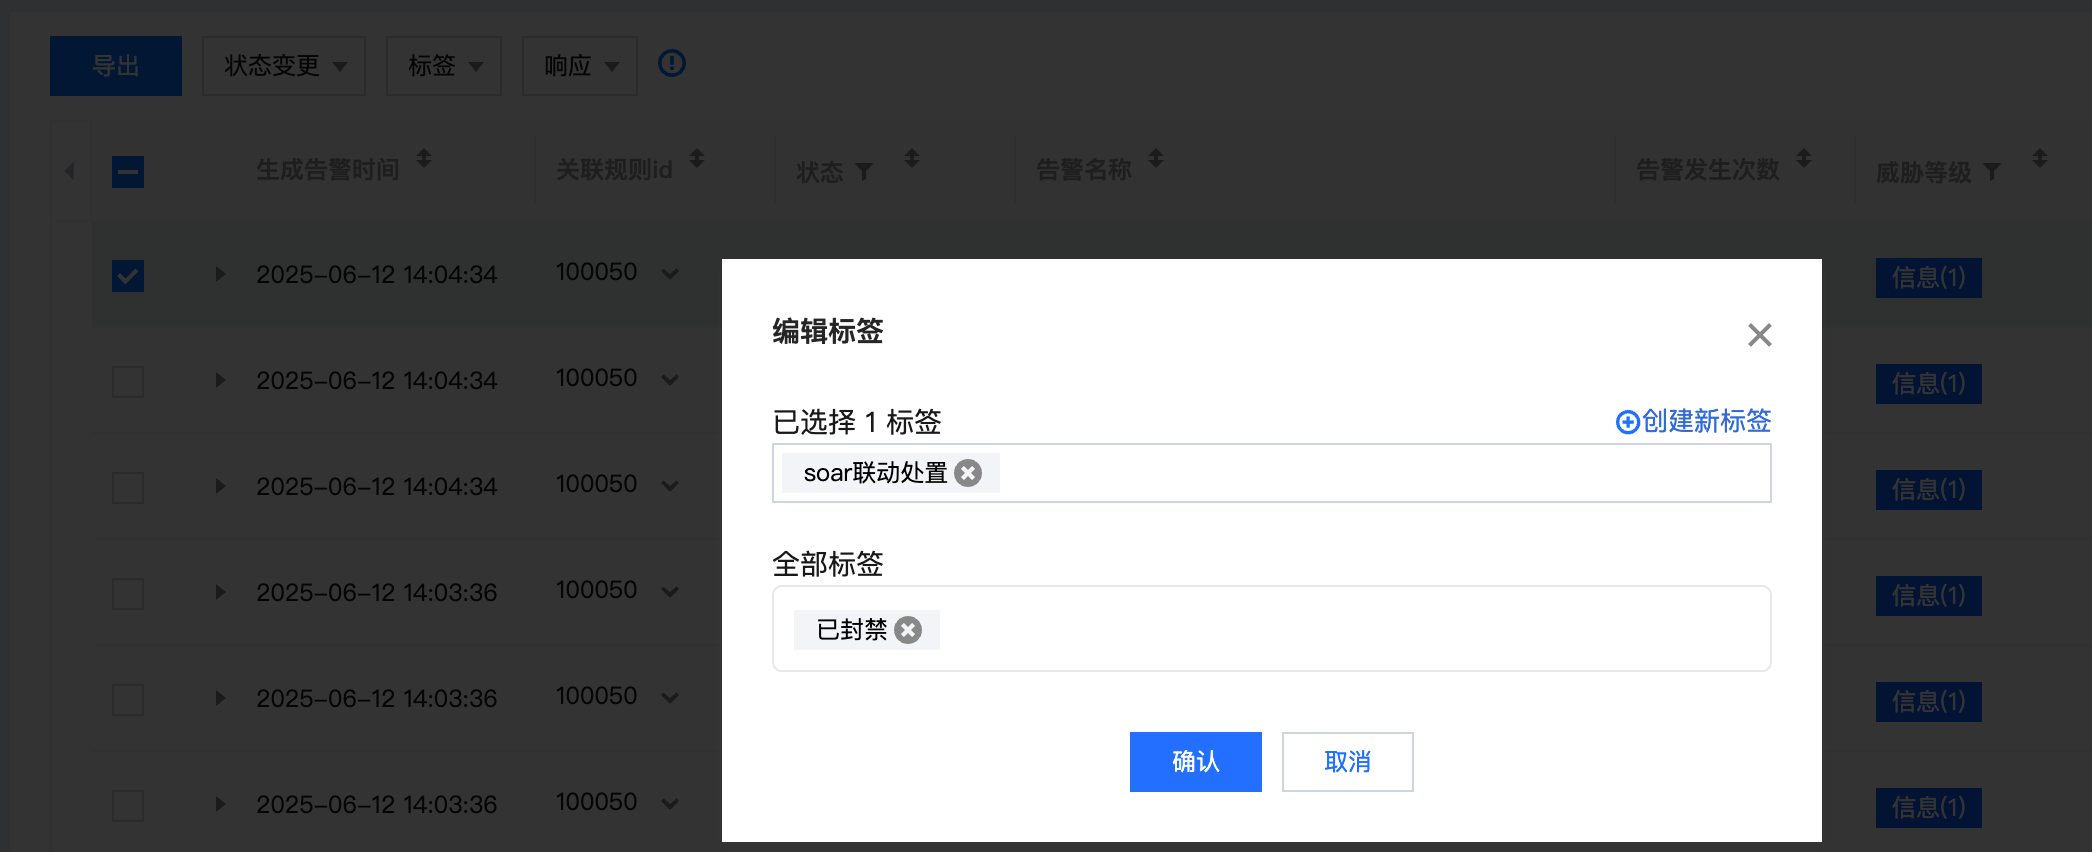Close the 编辑标签 dialog with X
2092x852 pixels.
click(x=1760, y=335)
